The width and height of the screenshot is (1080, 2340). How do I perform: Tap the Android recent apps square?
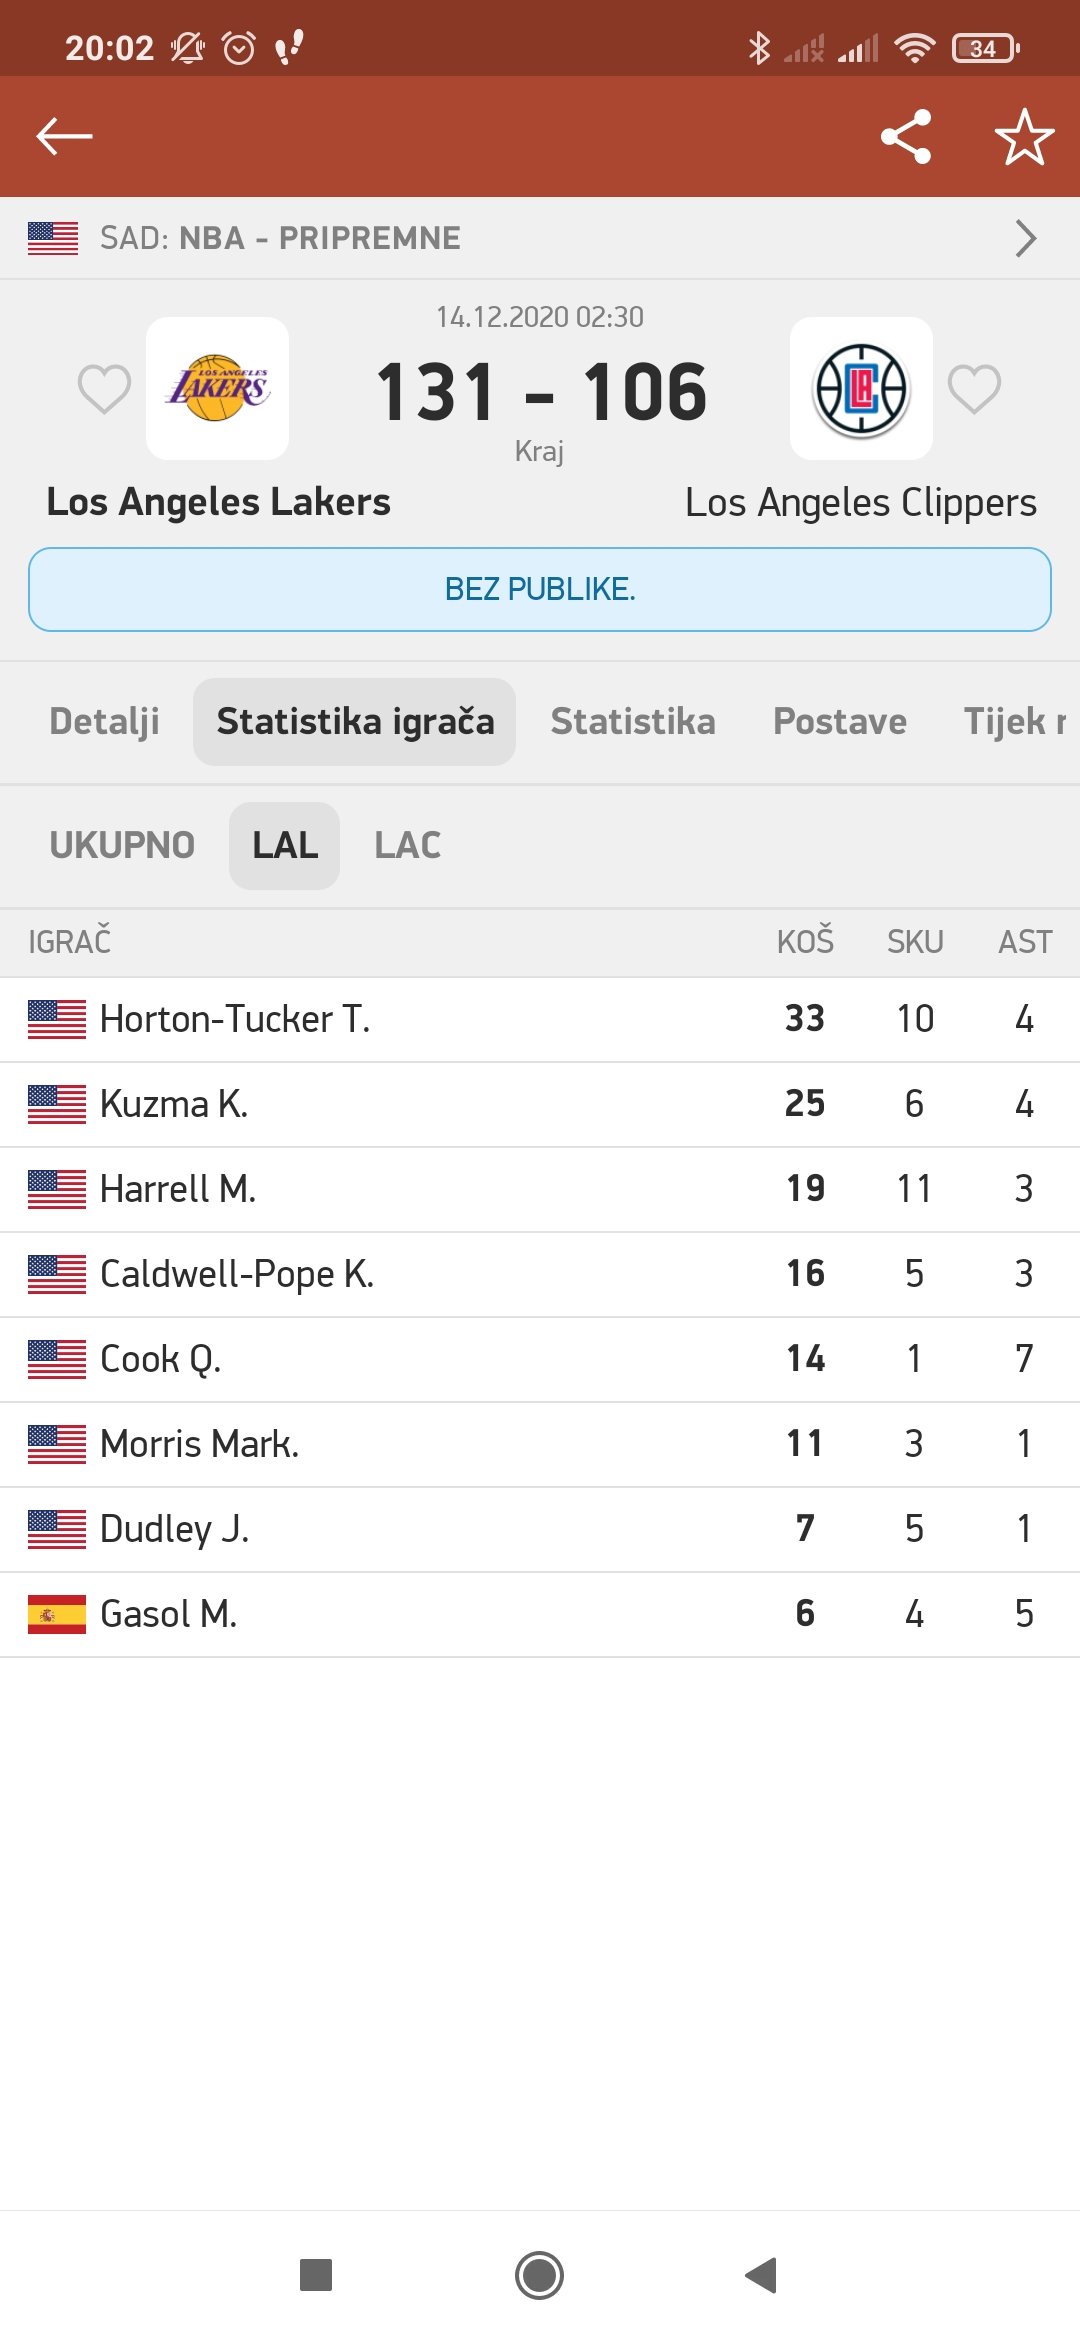click(x=316, y=2275)
